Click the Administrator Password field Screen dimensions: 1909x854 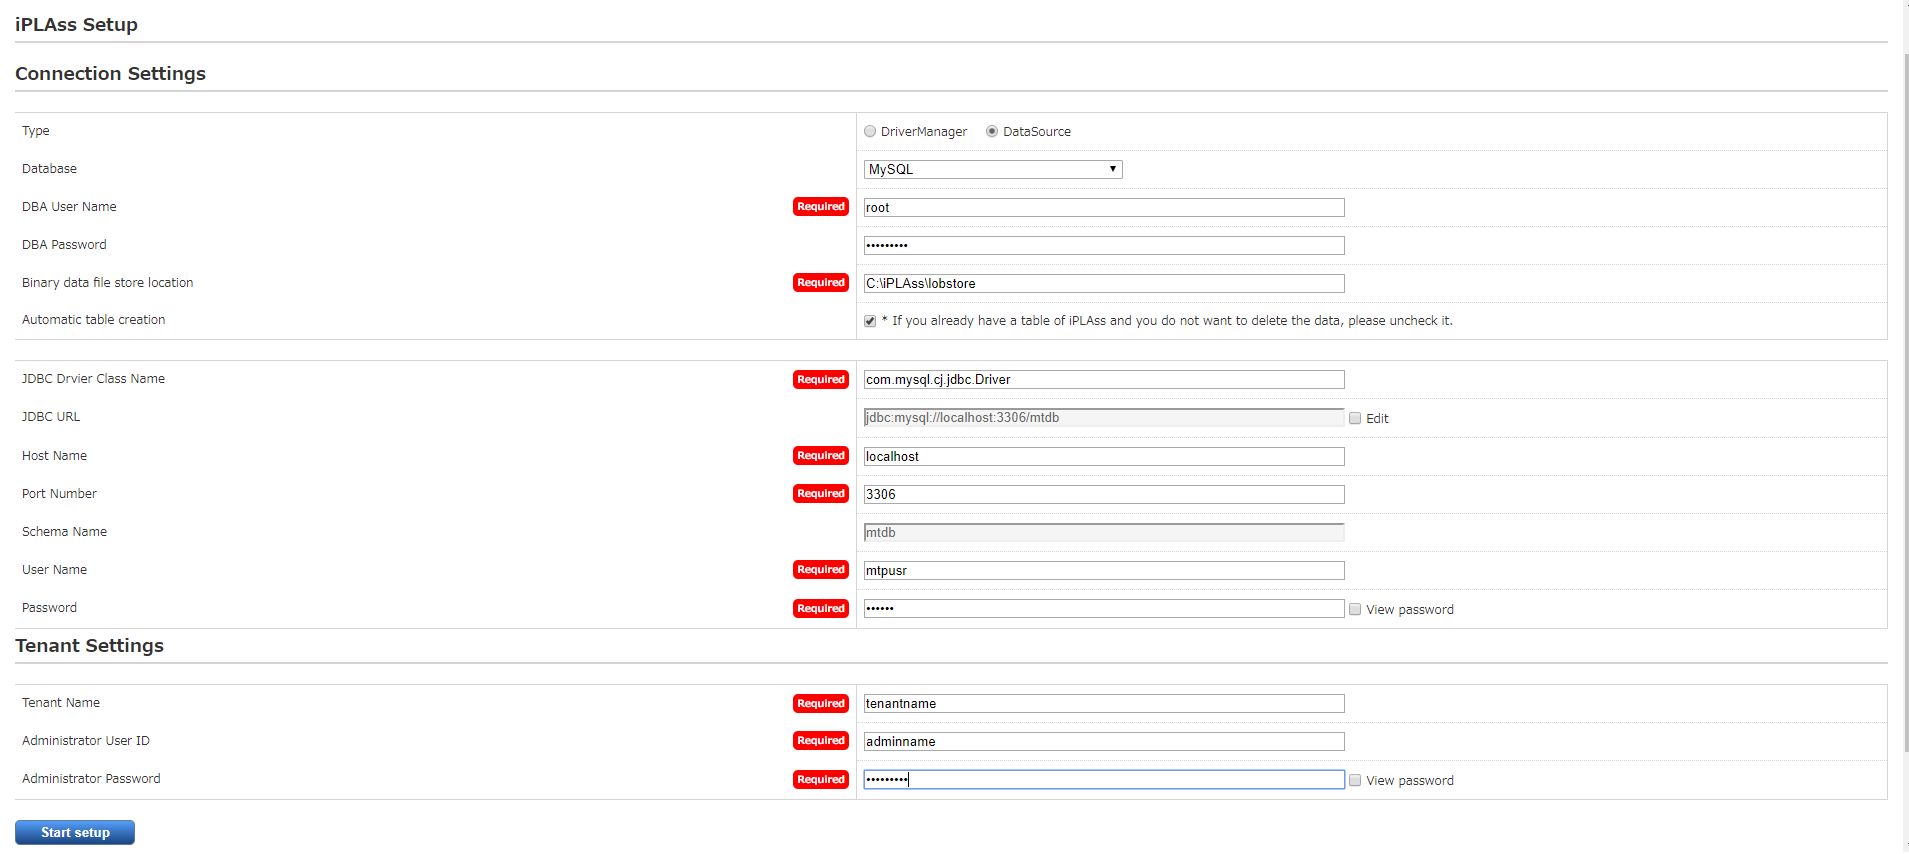click(x=1103, y=780)
